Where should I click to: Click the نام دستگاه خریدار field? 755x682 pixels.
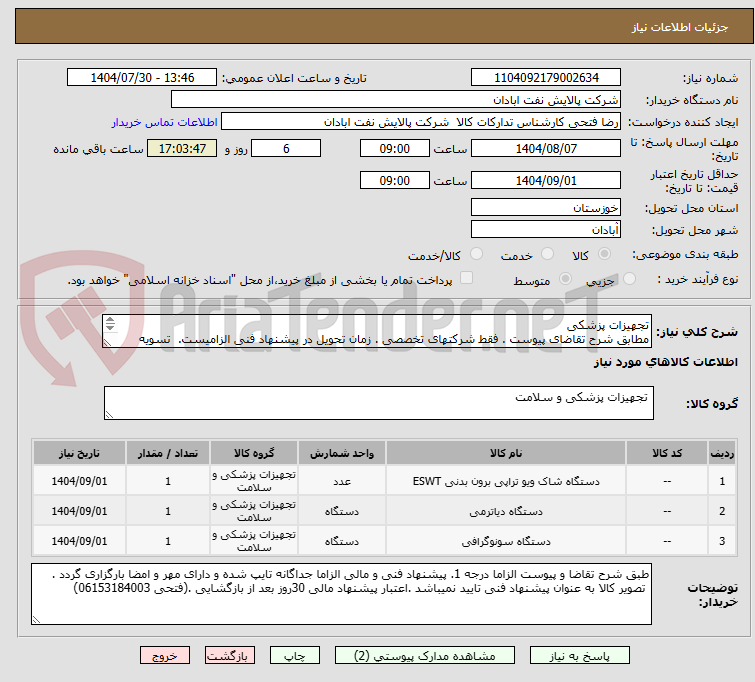click(396, 100)
